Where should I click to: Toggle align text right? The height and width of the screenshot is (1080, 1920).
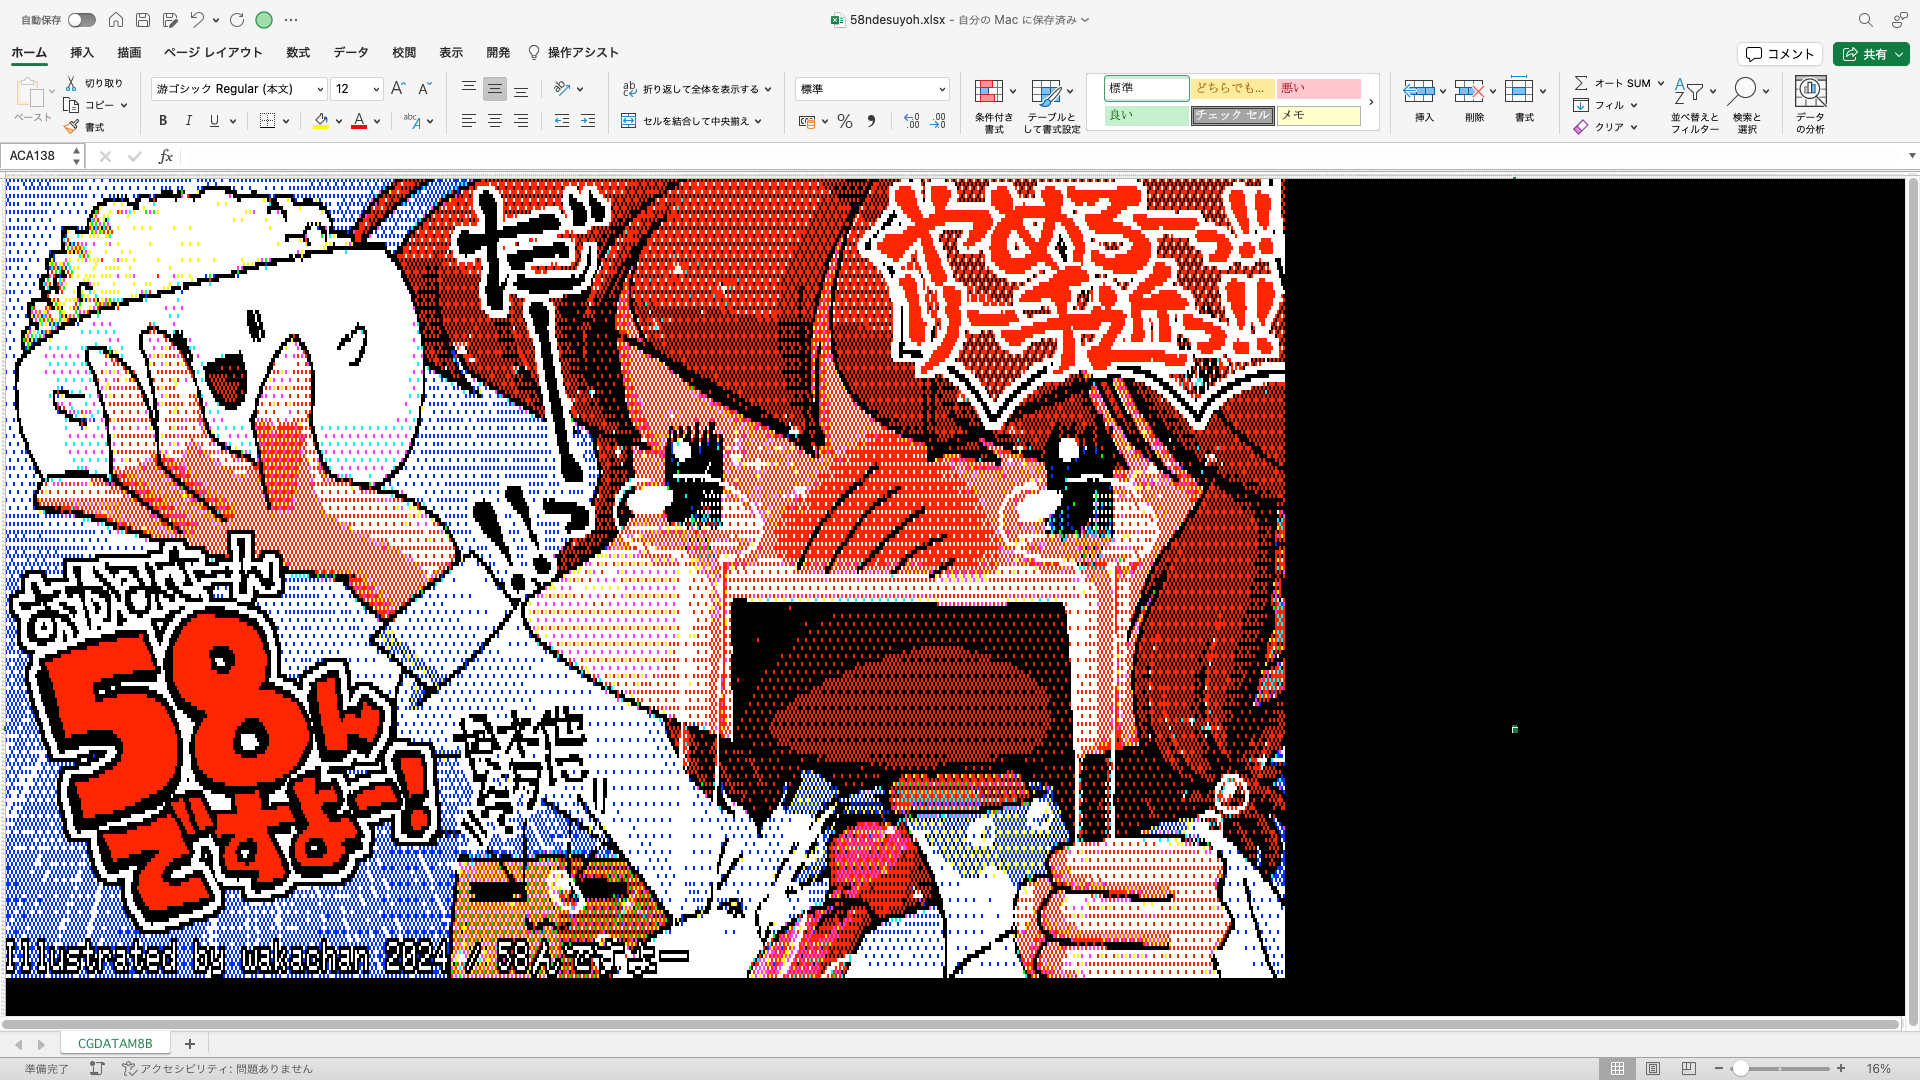(521, 121)
